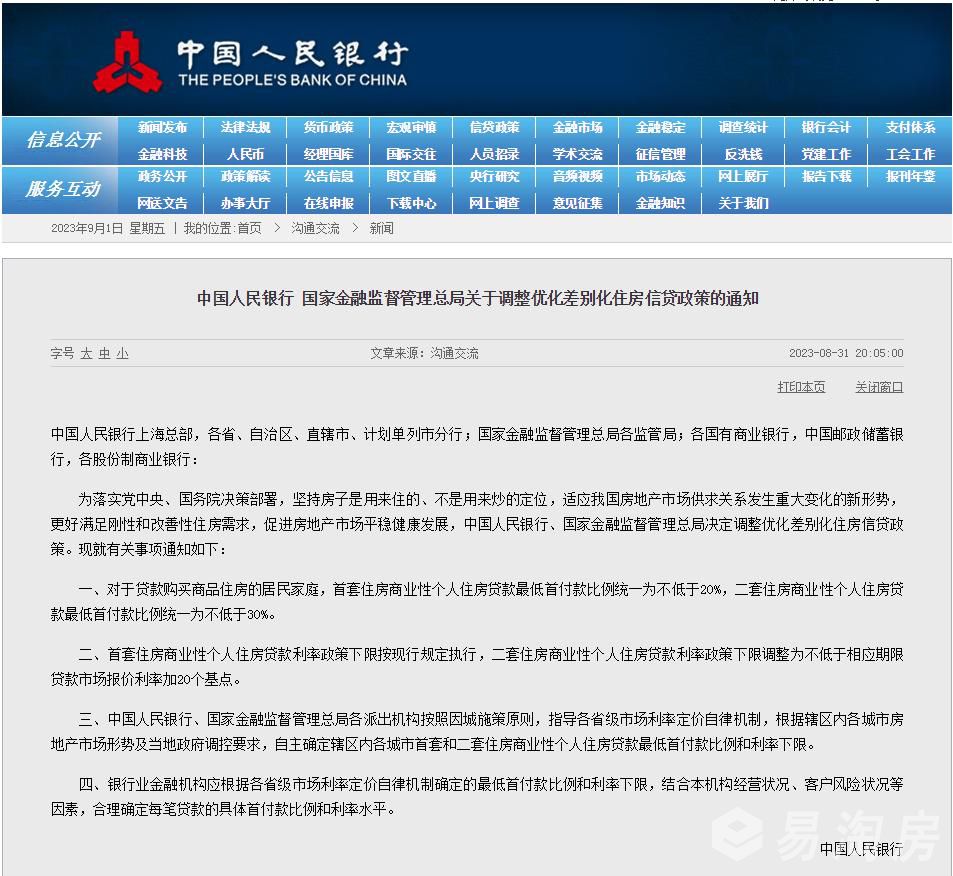953x876 pixels.
Task: Navigate to 音频视频
Action: 577,176
